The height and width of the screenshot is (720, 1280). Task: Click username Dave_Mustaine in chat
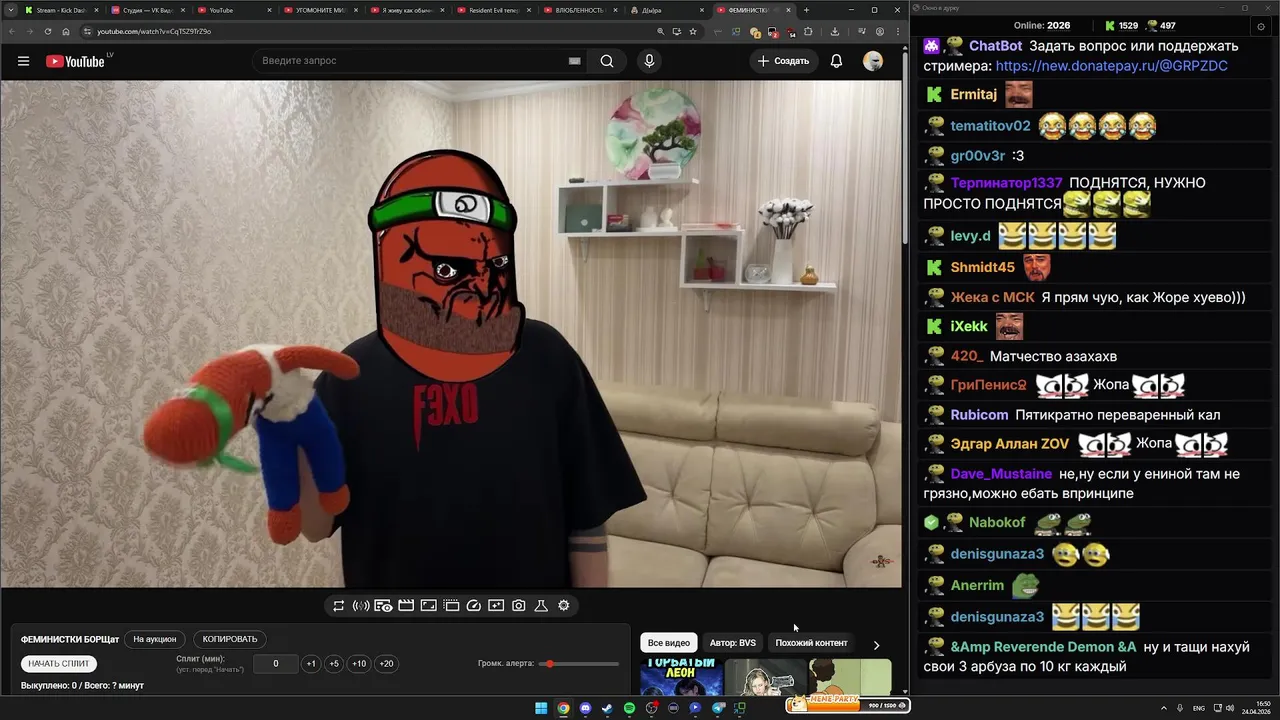click(x=1001, y=474)
